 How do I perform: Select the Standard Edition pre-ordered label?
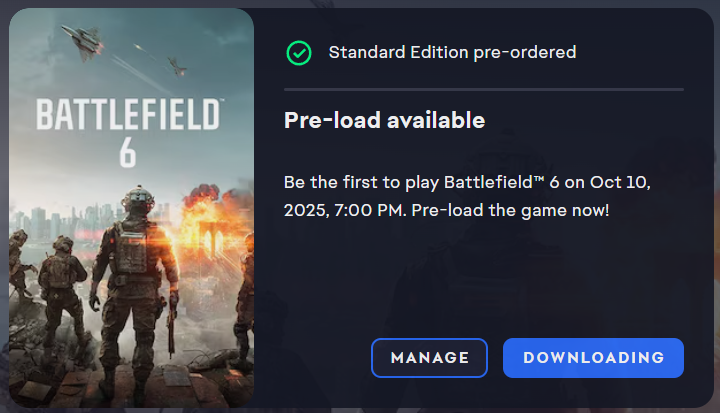click(452, 52)
